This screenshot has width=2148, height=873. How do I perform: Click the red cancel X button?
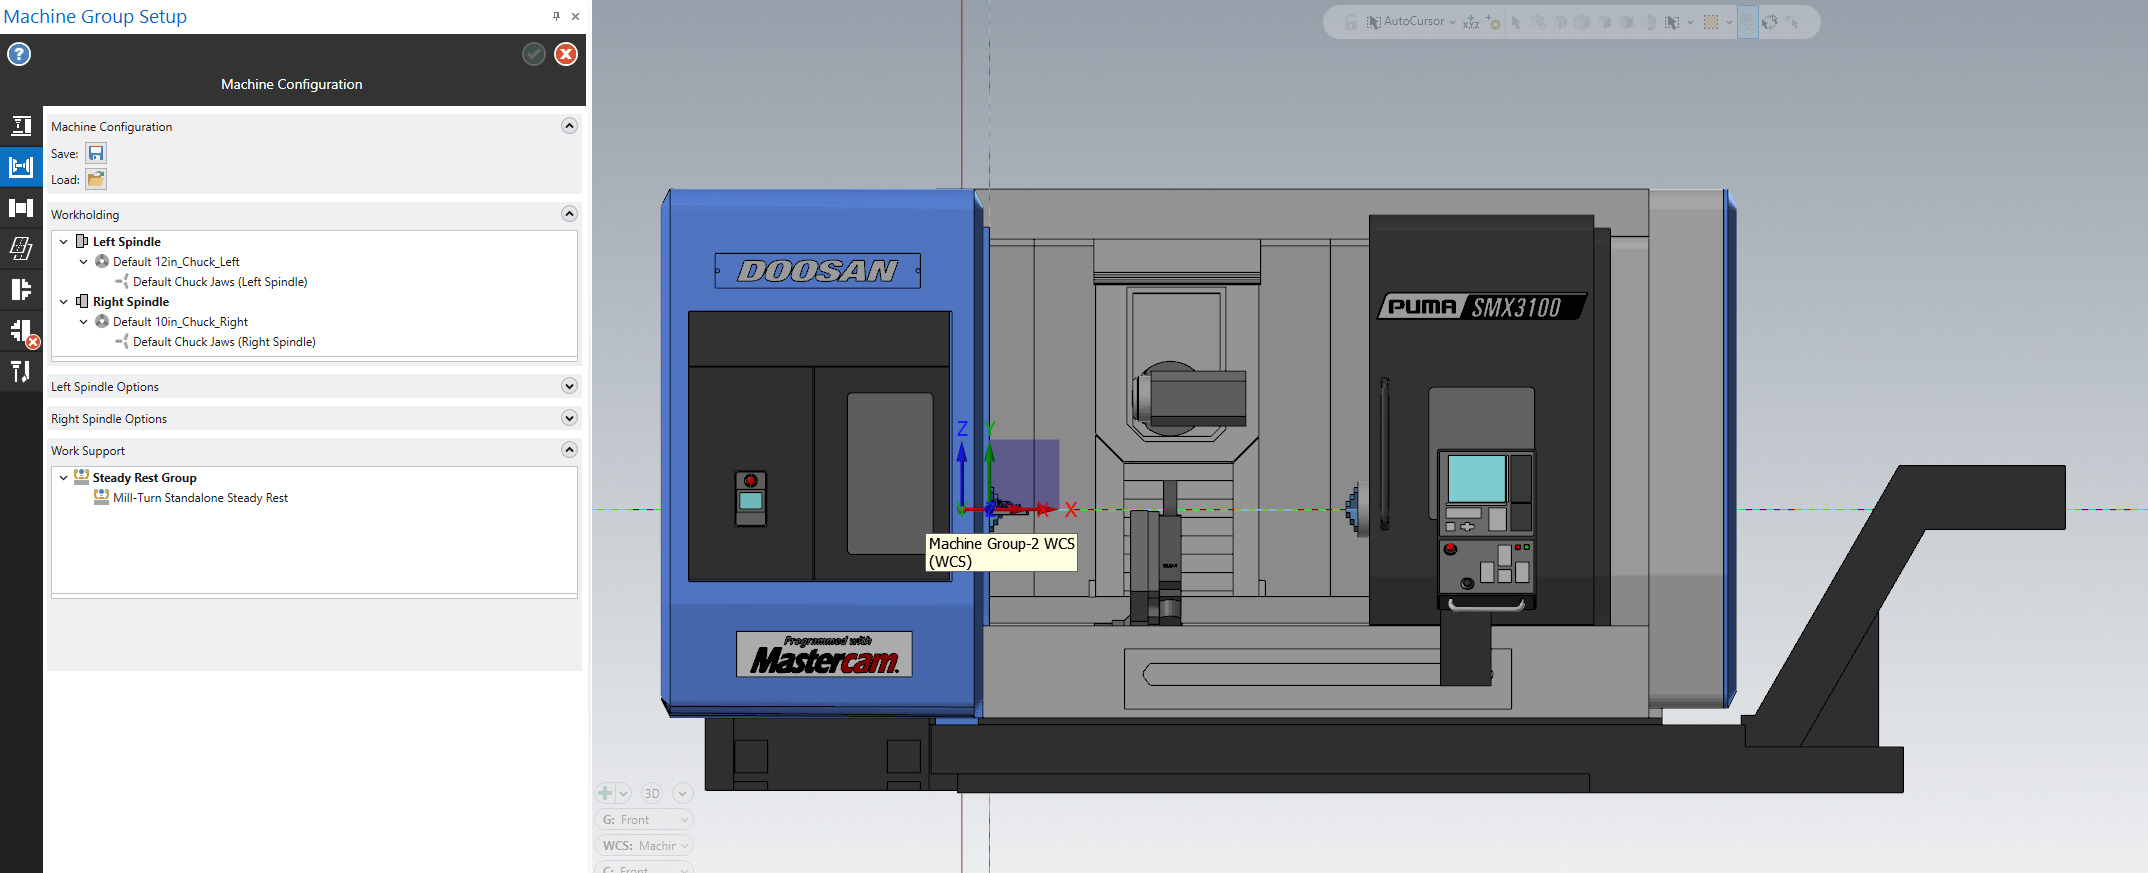(566, 54)
